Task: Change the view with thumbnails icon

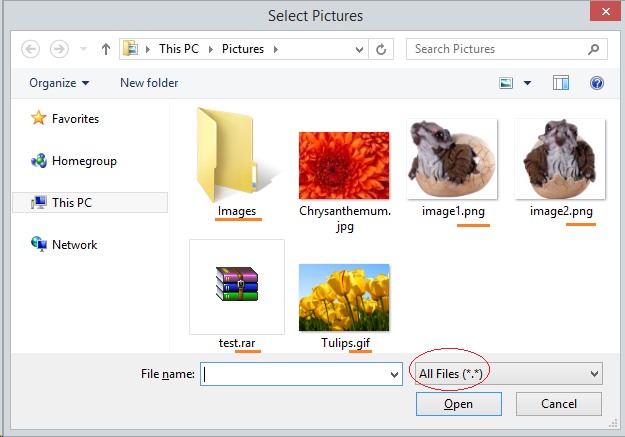Action: 506,83
